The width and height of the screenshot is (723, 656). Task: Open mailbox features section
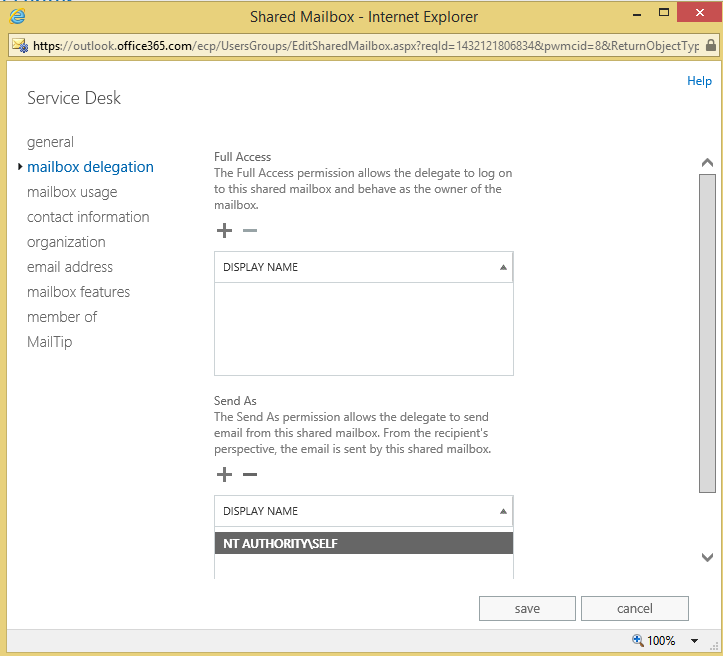tap(78, 292)
